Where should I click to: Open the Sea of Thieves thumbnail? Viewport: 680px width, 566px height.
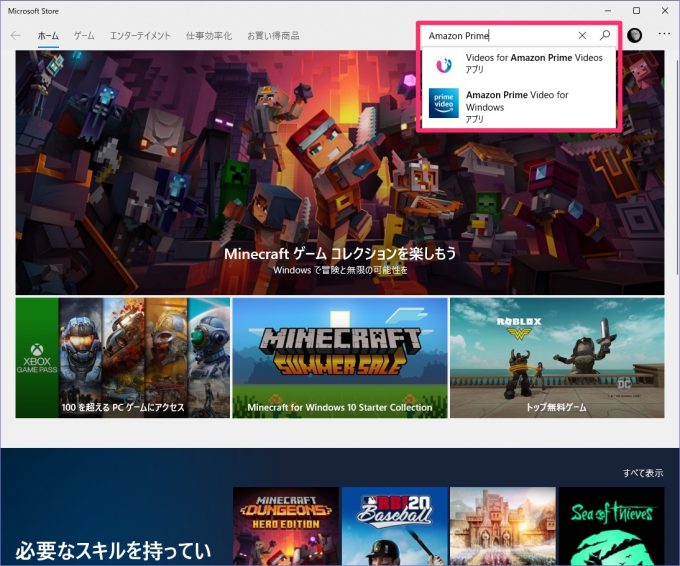[x=611, y=526]
